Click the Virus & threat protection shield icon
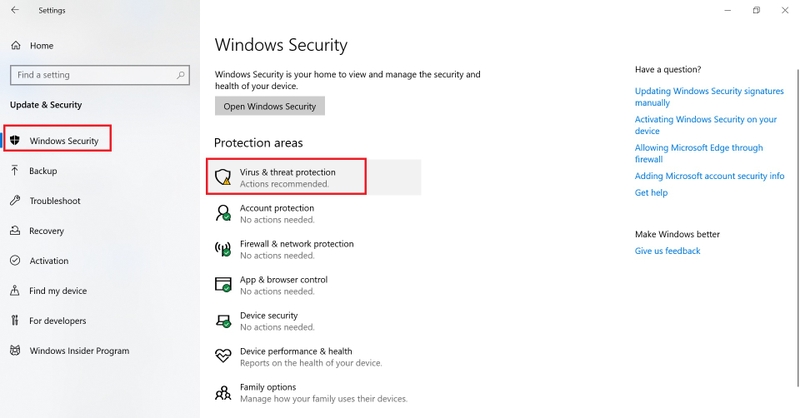Screen dimensions: 800x418 coord(223,177)
